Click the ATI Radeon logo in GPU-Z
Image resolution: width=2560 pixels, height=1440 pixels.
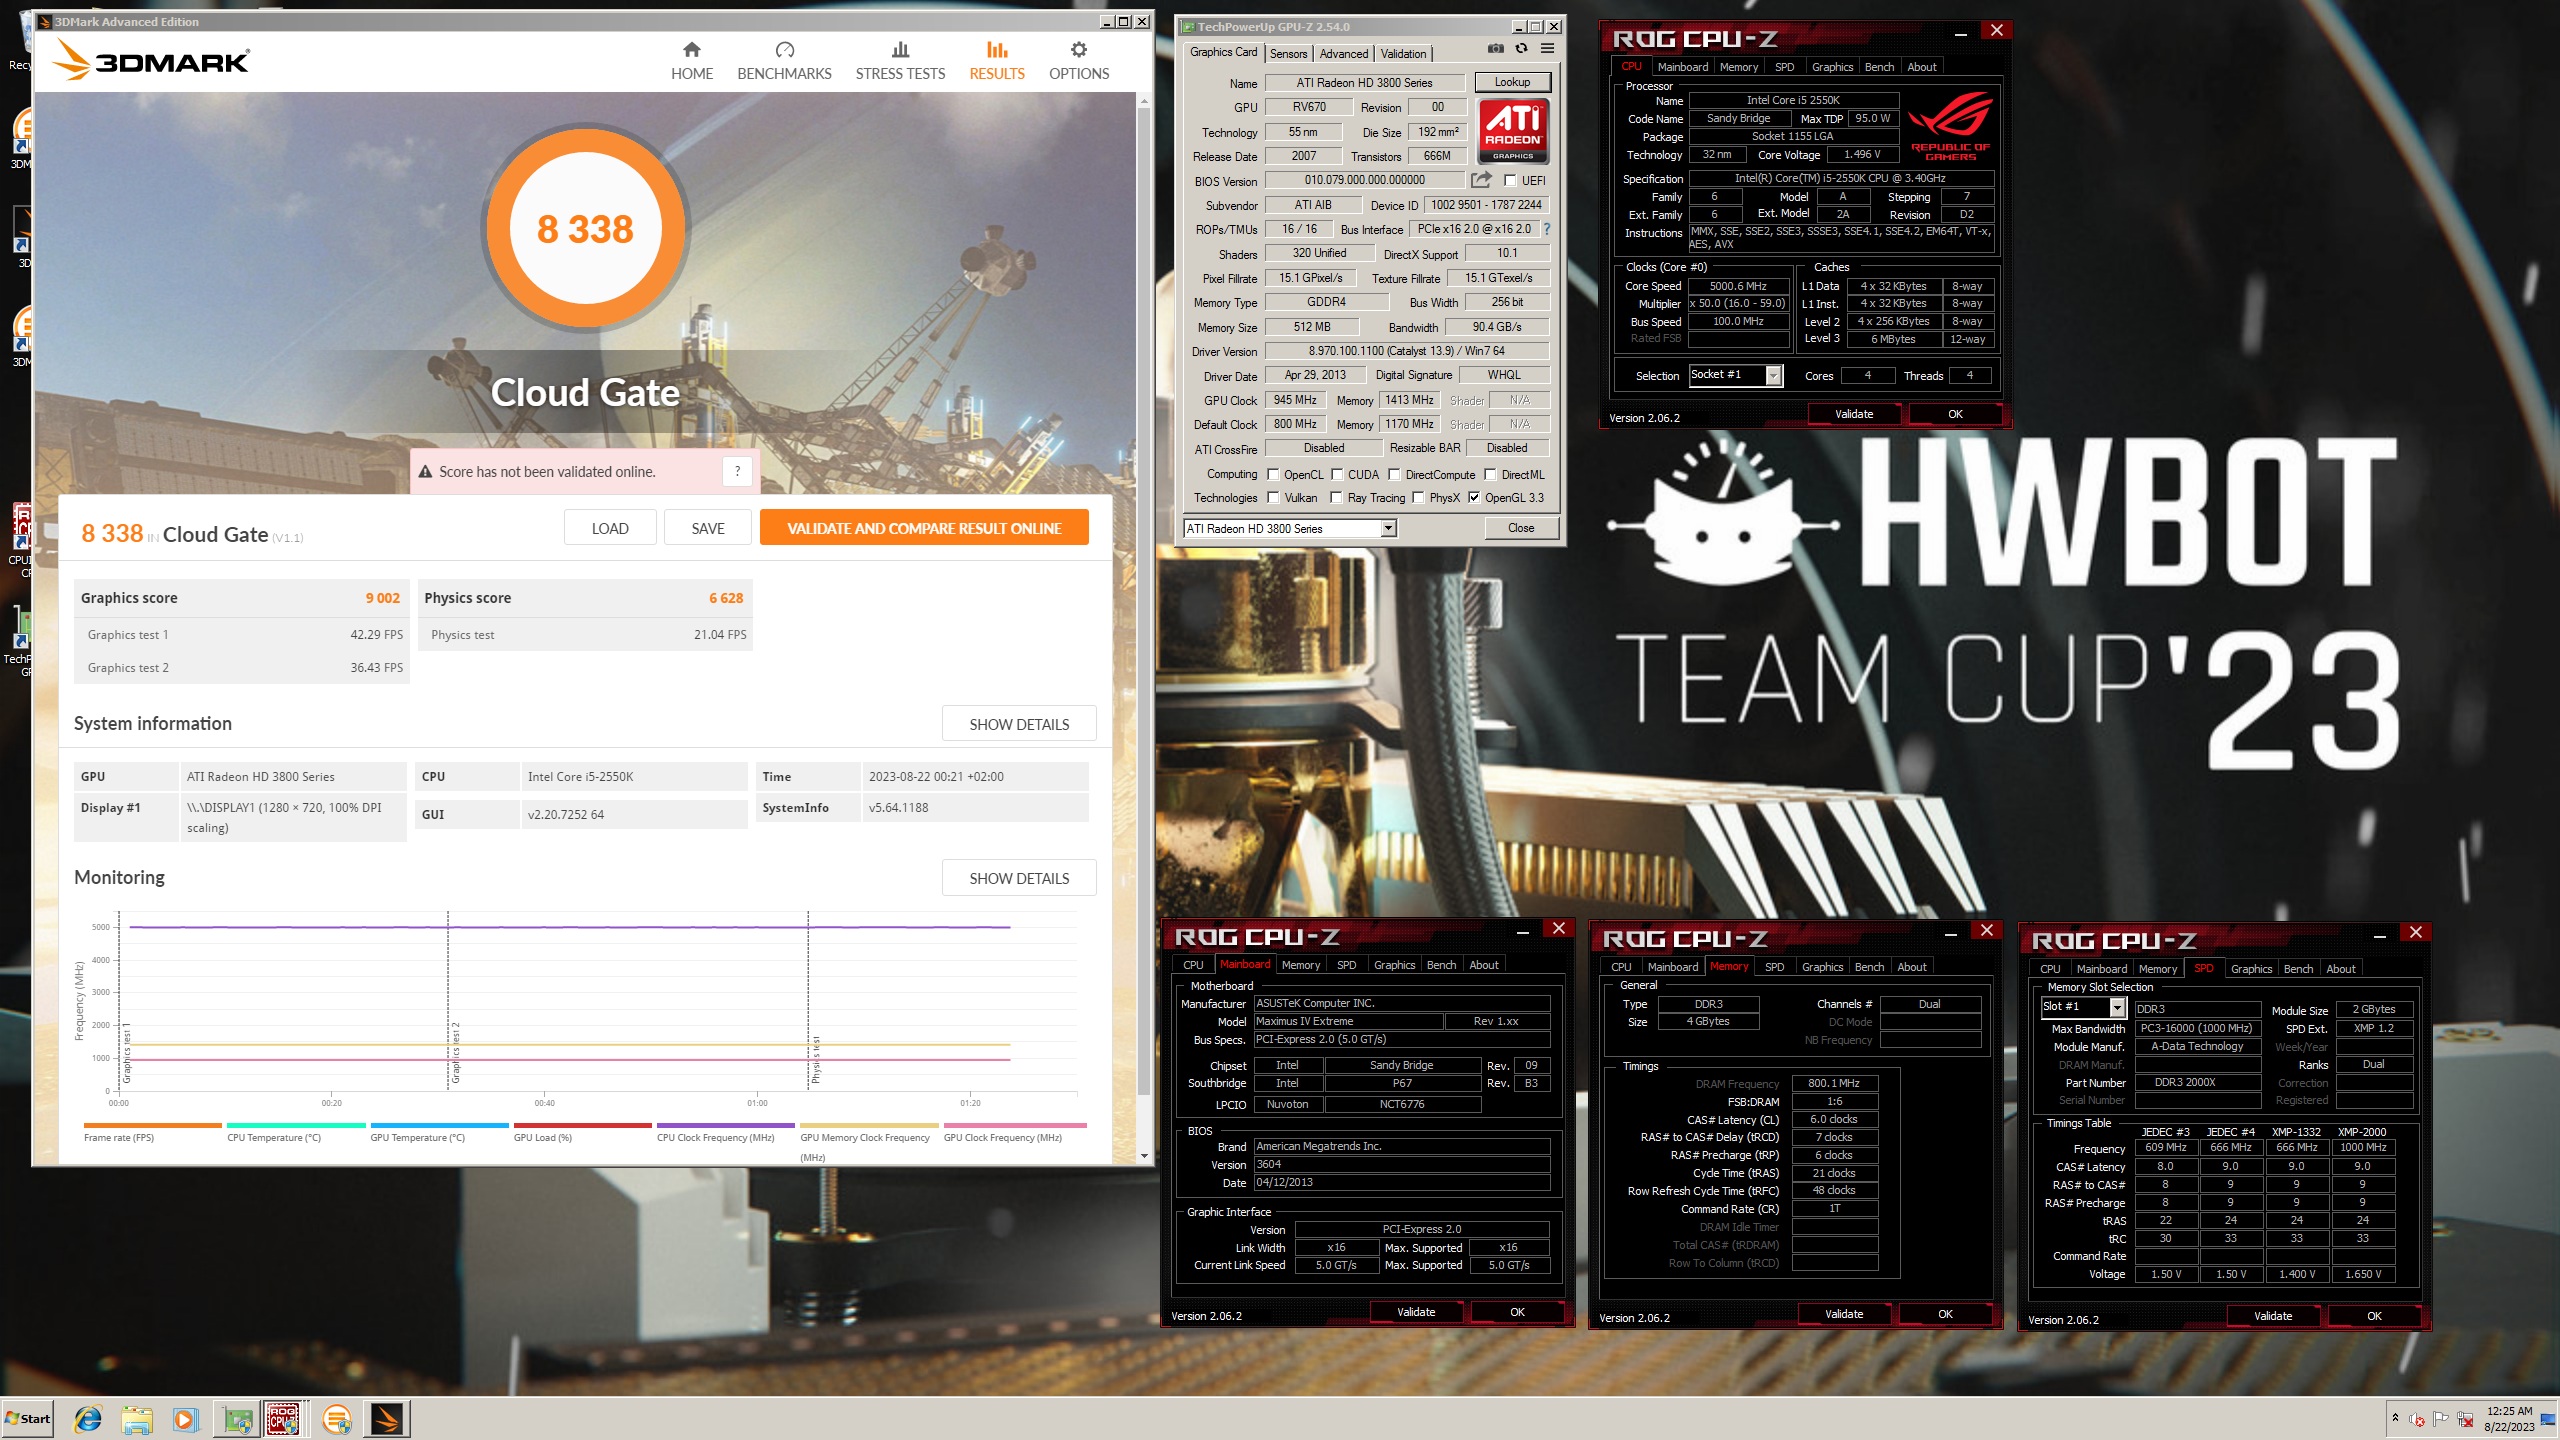pos(1513,130)
